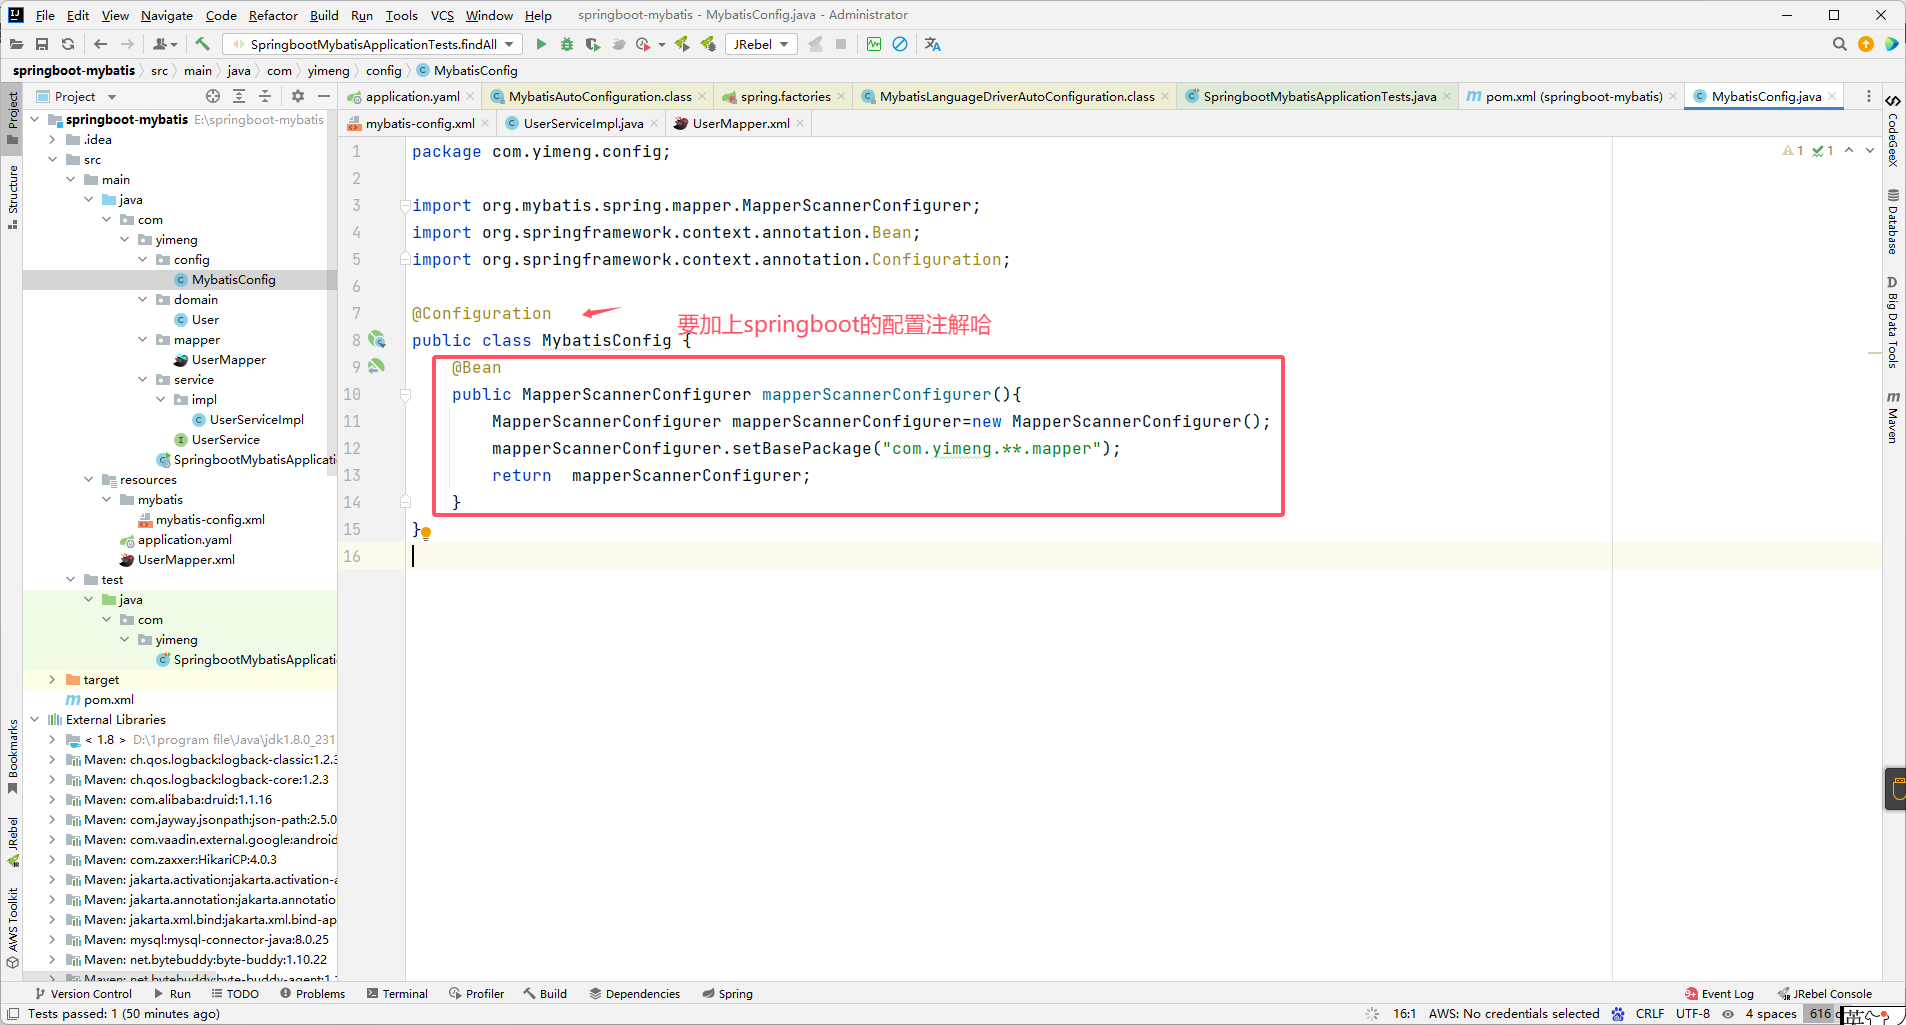The width and height of the screenshot is (1906, 1025).
Task: Click the Debug bug icon
Action: 567,44
